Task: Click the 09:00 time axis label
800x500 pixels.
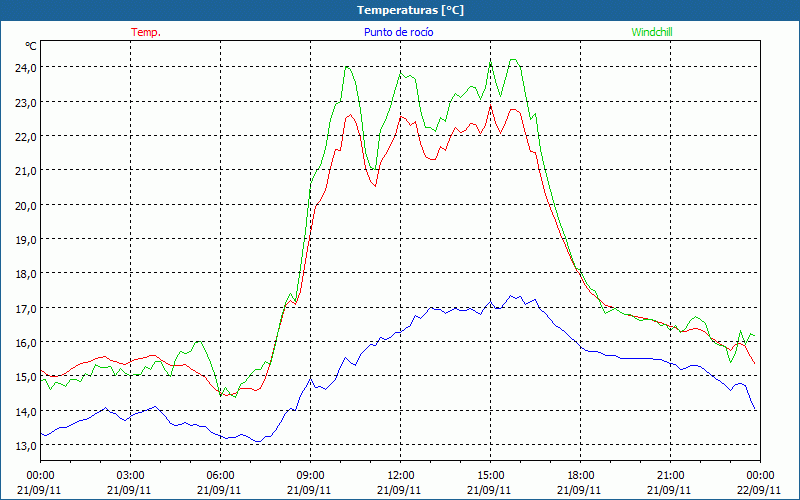Action: click(310, 475)
